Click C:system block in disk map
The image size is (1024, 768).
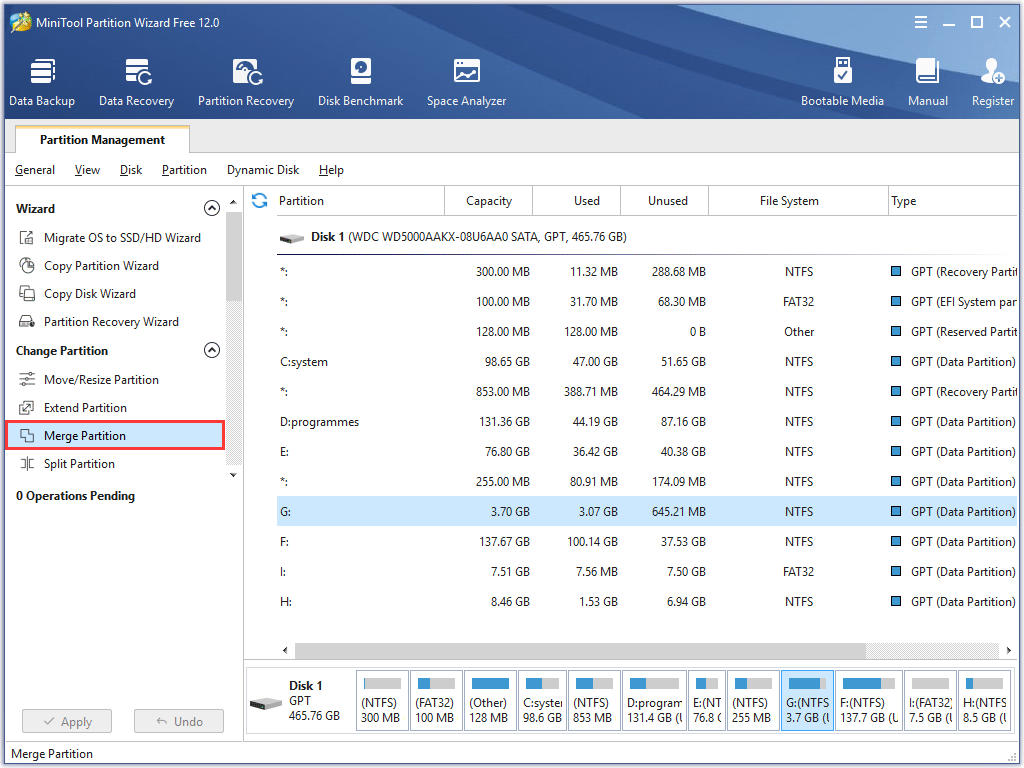coord(542,701)
